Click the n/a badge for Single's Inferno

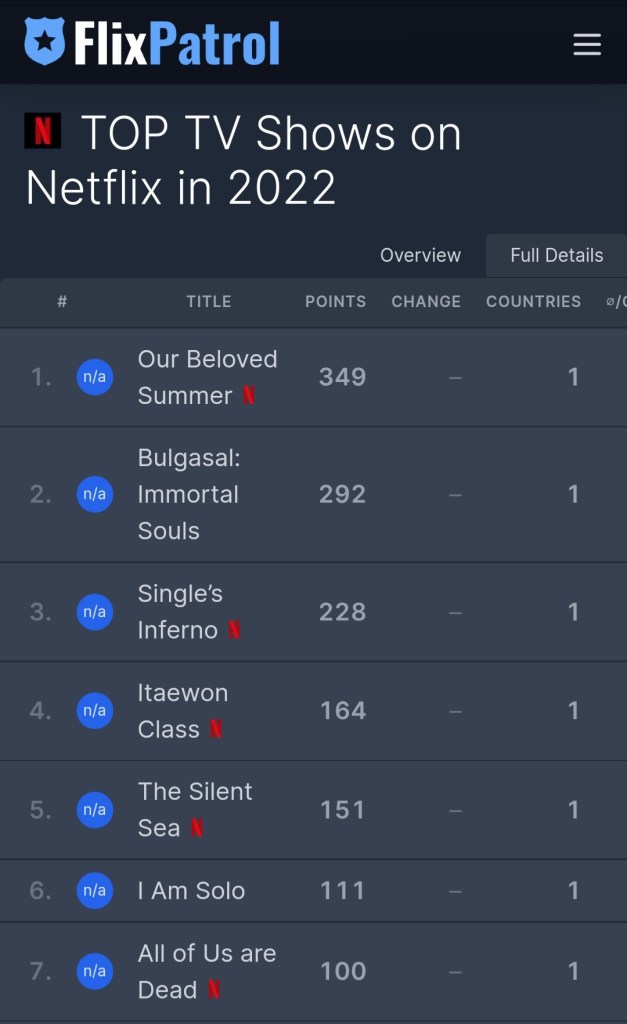[x=95, y=612]
